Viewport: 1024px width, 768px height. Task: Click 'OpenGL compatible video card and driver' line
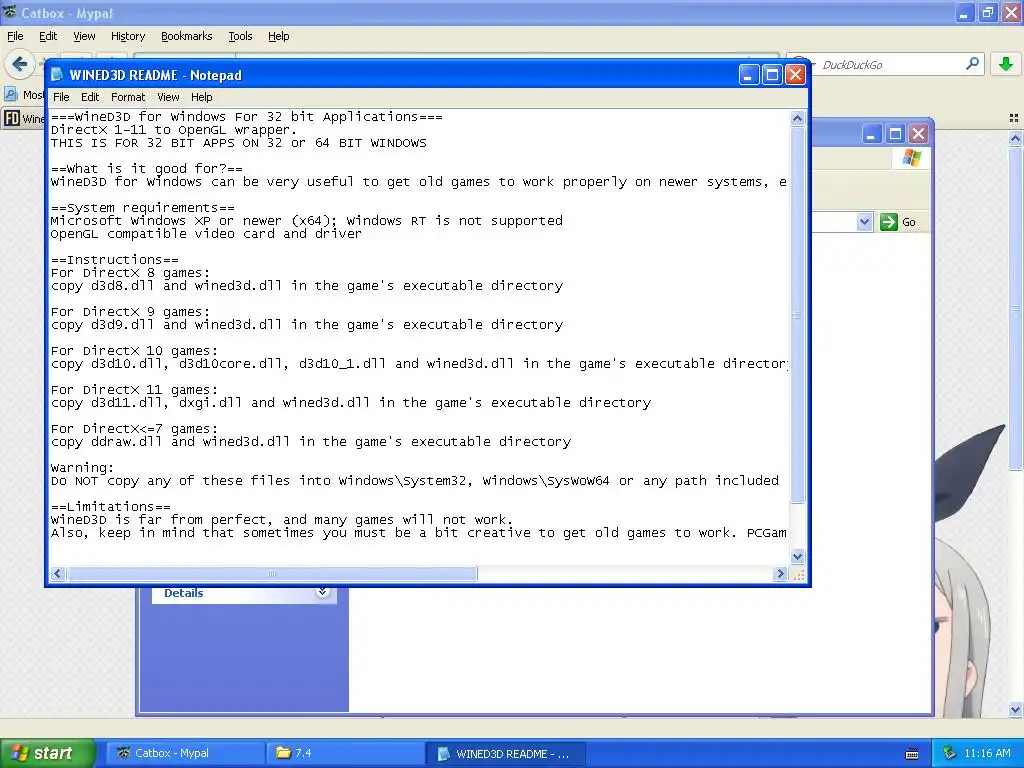point(206,234)
